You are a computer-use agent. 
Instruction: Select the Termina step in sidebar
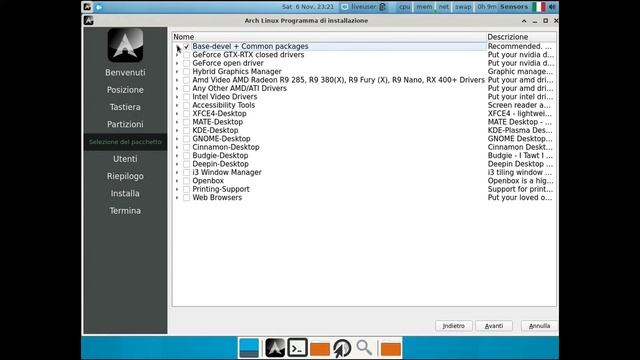pos(125,211)
